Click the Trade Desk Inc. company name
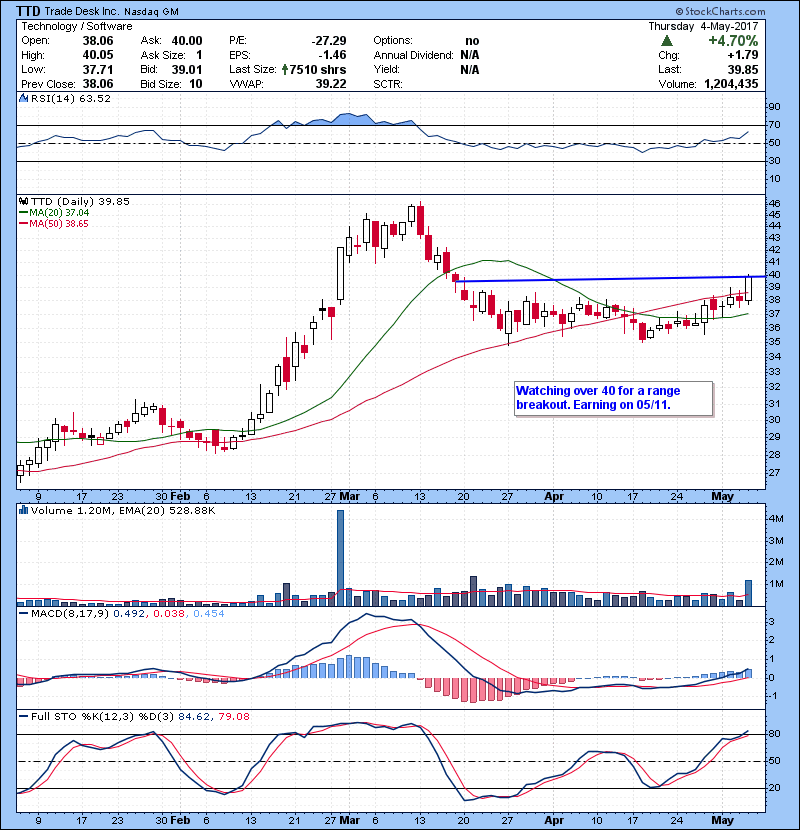The width and height of the screenshot is (800, 830). tap(82, 11)
